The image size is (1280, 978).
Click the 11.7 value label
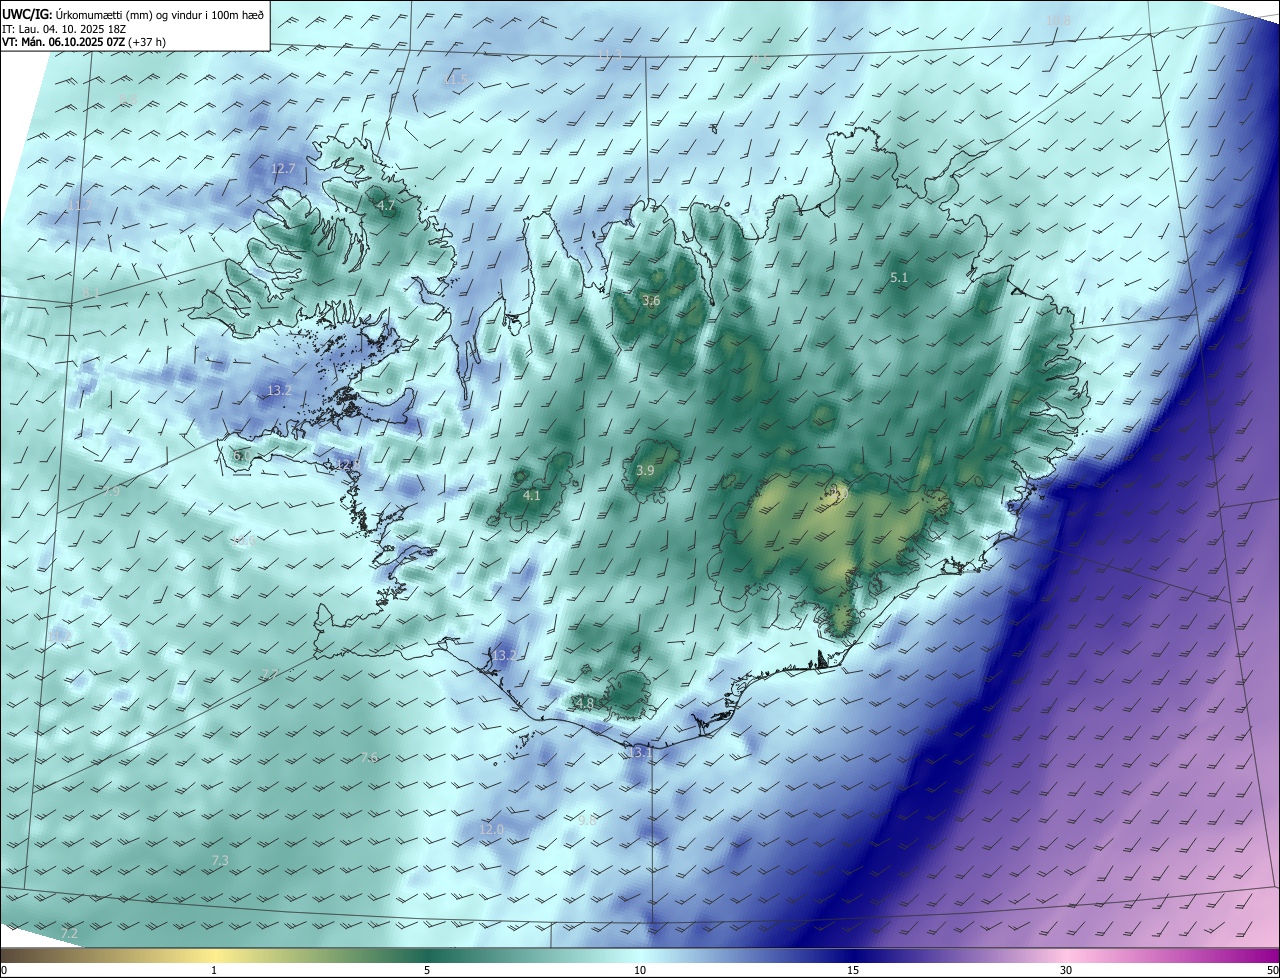(80, 205)
